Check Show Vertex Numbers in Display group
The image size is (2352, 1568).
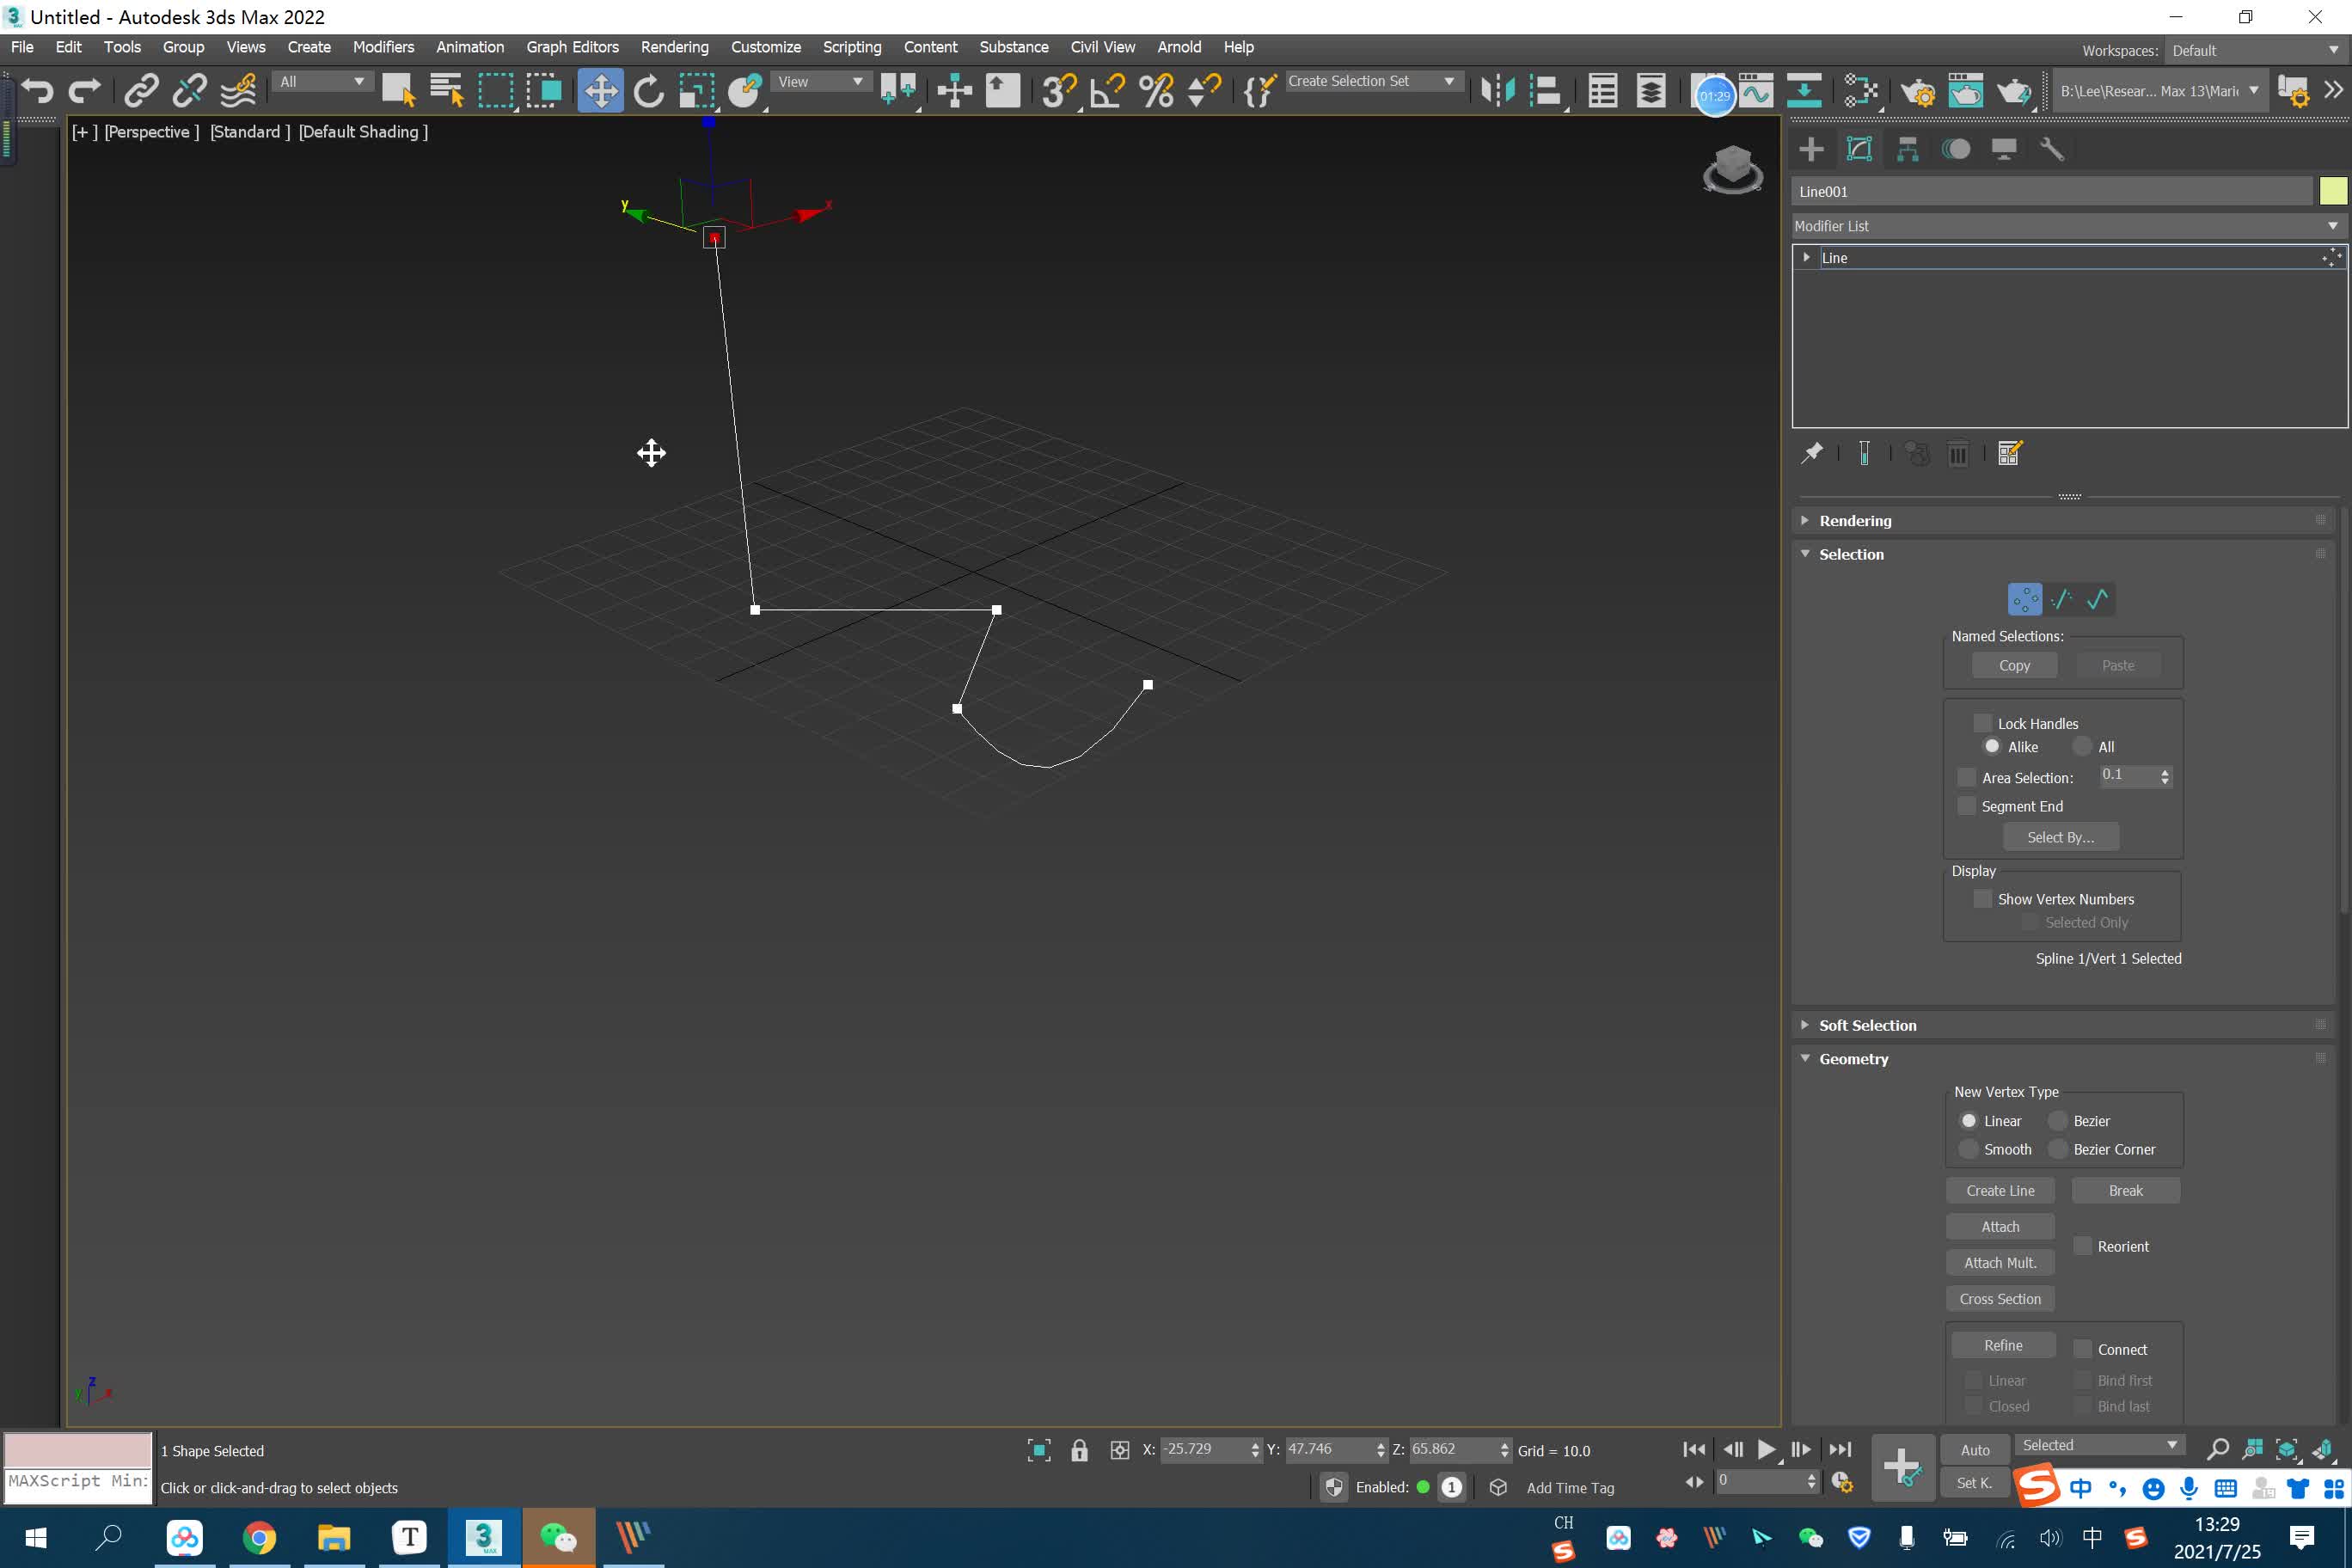[1982, 898]
